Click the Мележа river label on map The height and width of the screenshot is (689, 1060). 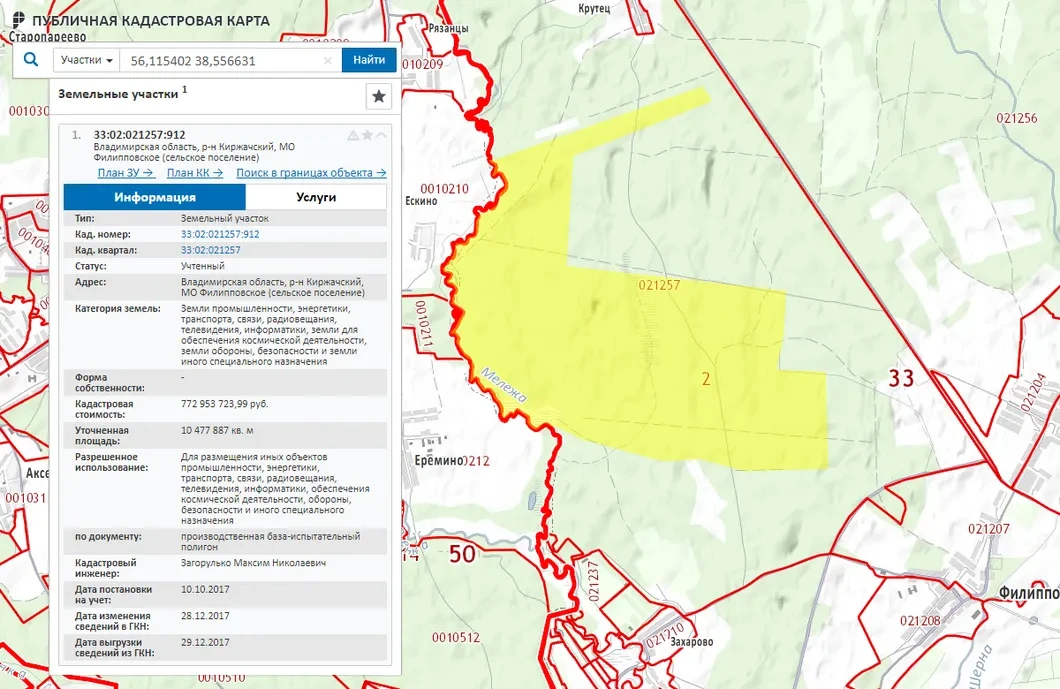503,387
